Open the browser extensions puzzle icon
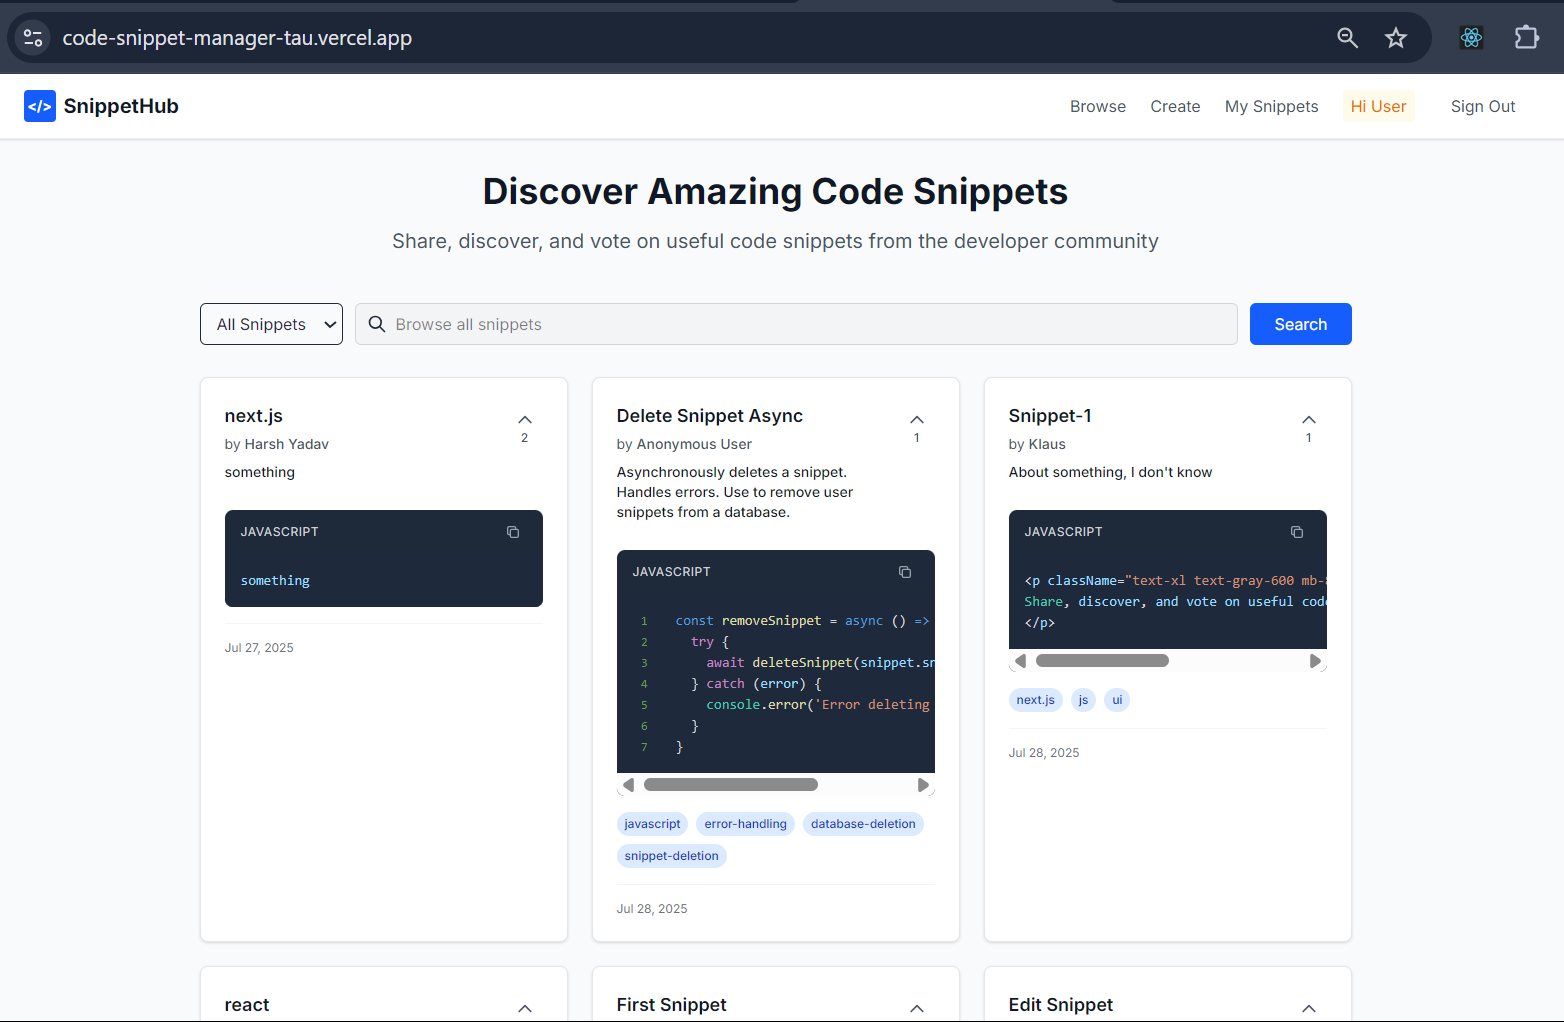This screenshot has width=1564, height=1022. [1526, 38]
